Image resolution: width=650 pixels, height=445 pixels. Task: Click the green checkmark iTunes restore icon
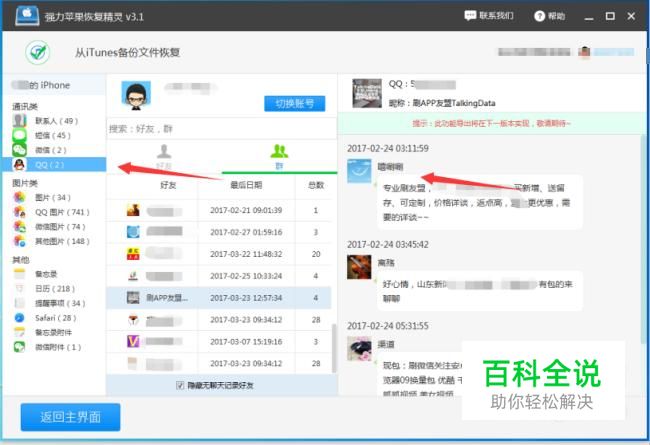38,52
